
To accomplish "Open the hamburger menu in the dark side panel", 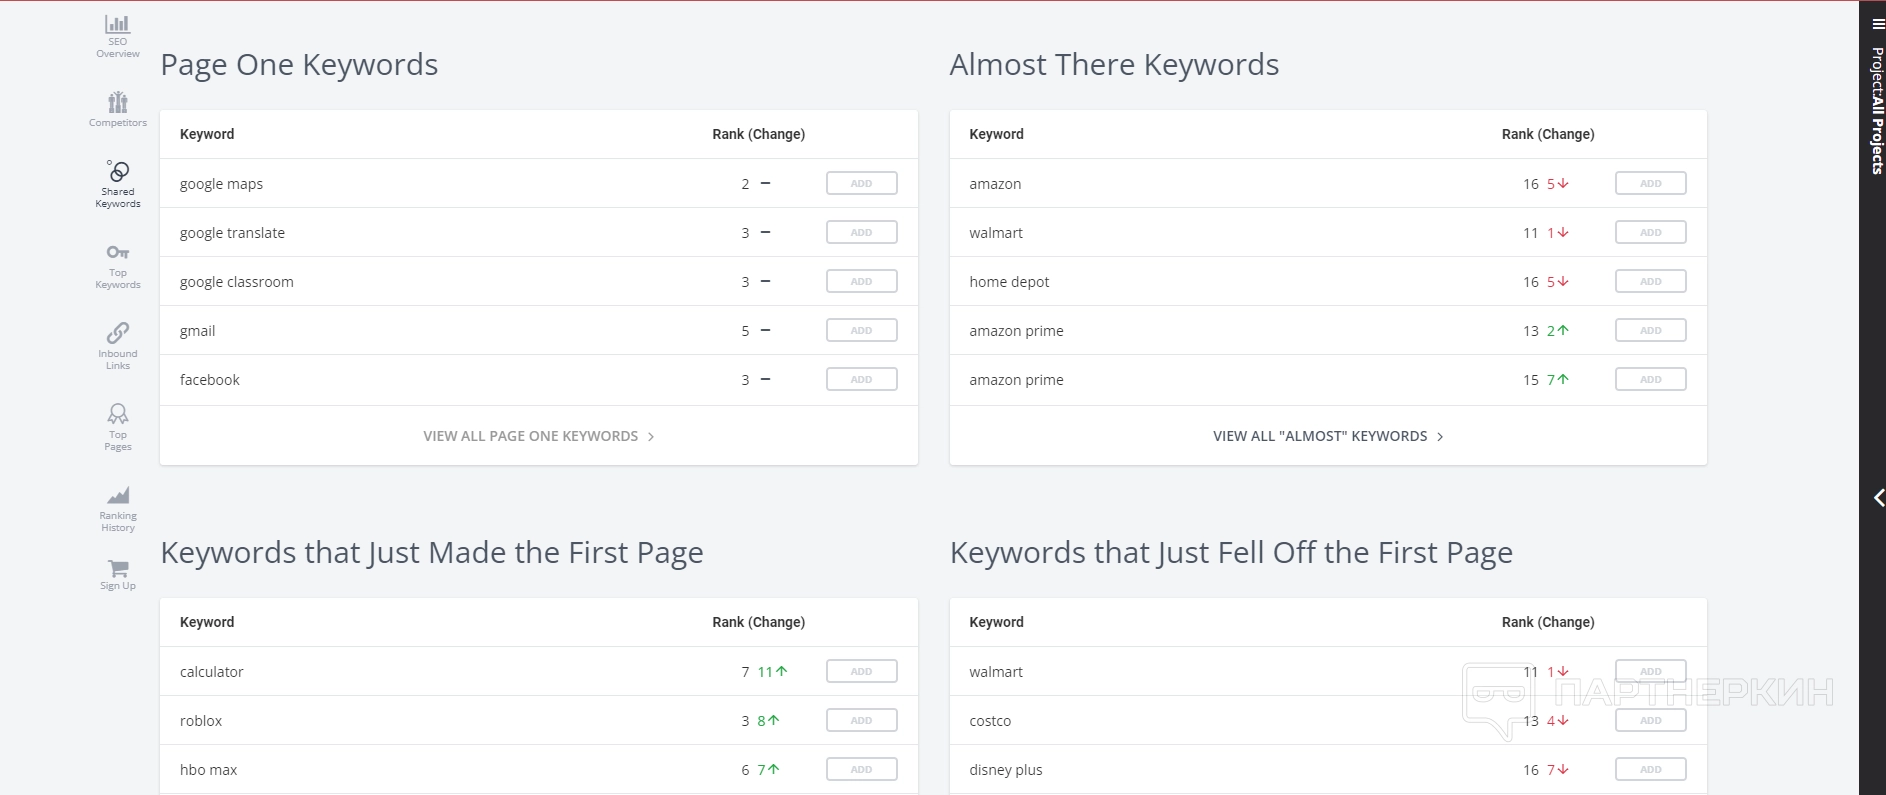I will point(1878,24).
